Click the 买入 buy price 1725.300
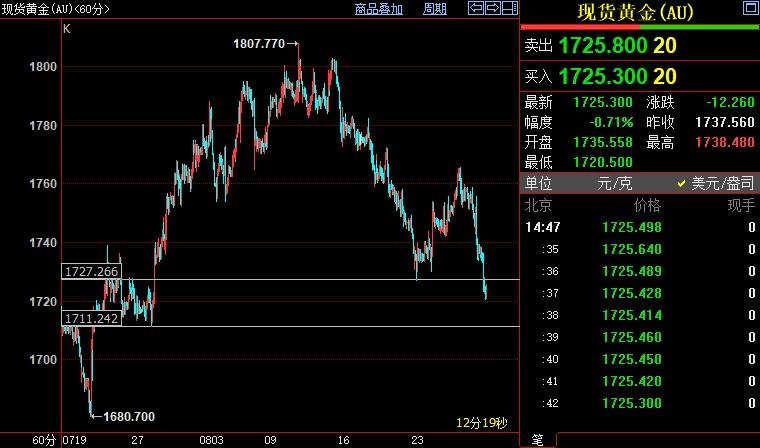760x448 pixels. coord(603,76)
